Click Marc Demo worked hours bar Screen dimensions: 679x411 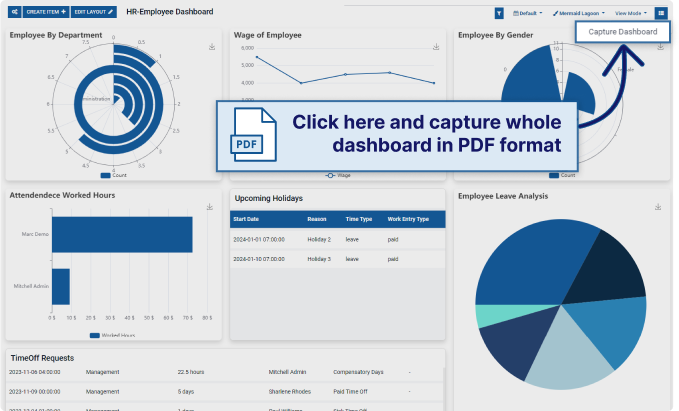click(x=122, y=235)
